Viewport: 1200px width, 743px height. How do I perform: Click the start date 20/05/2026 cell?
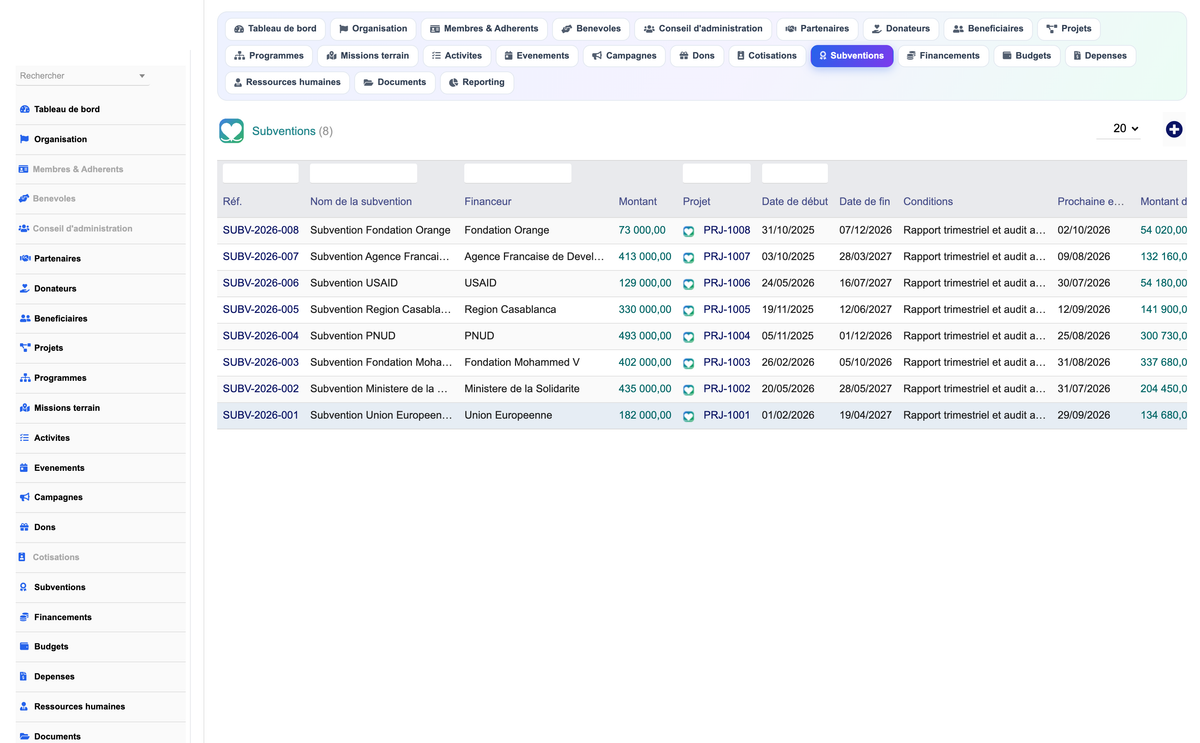coord(788,389)
